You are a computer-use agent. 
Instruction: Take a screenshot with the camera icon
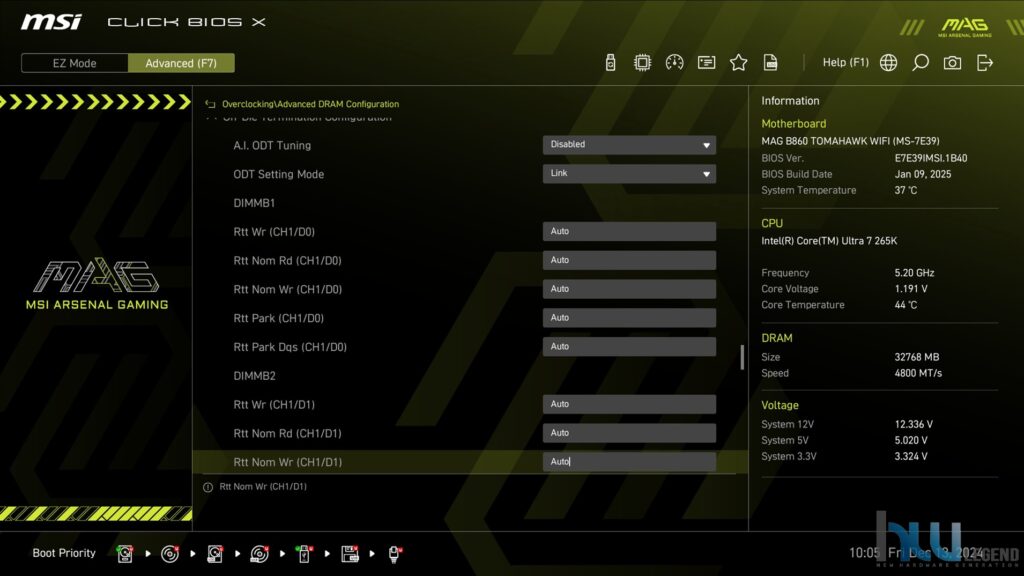pyautogui.click(x=952, y=63)
